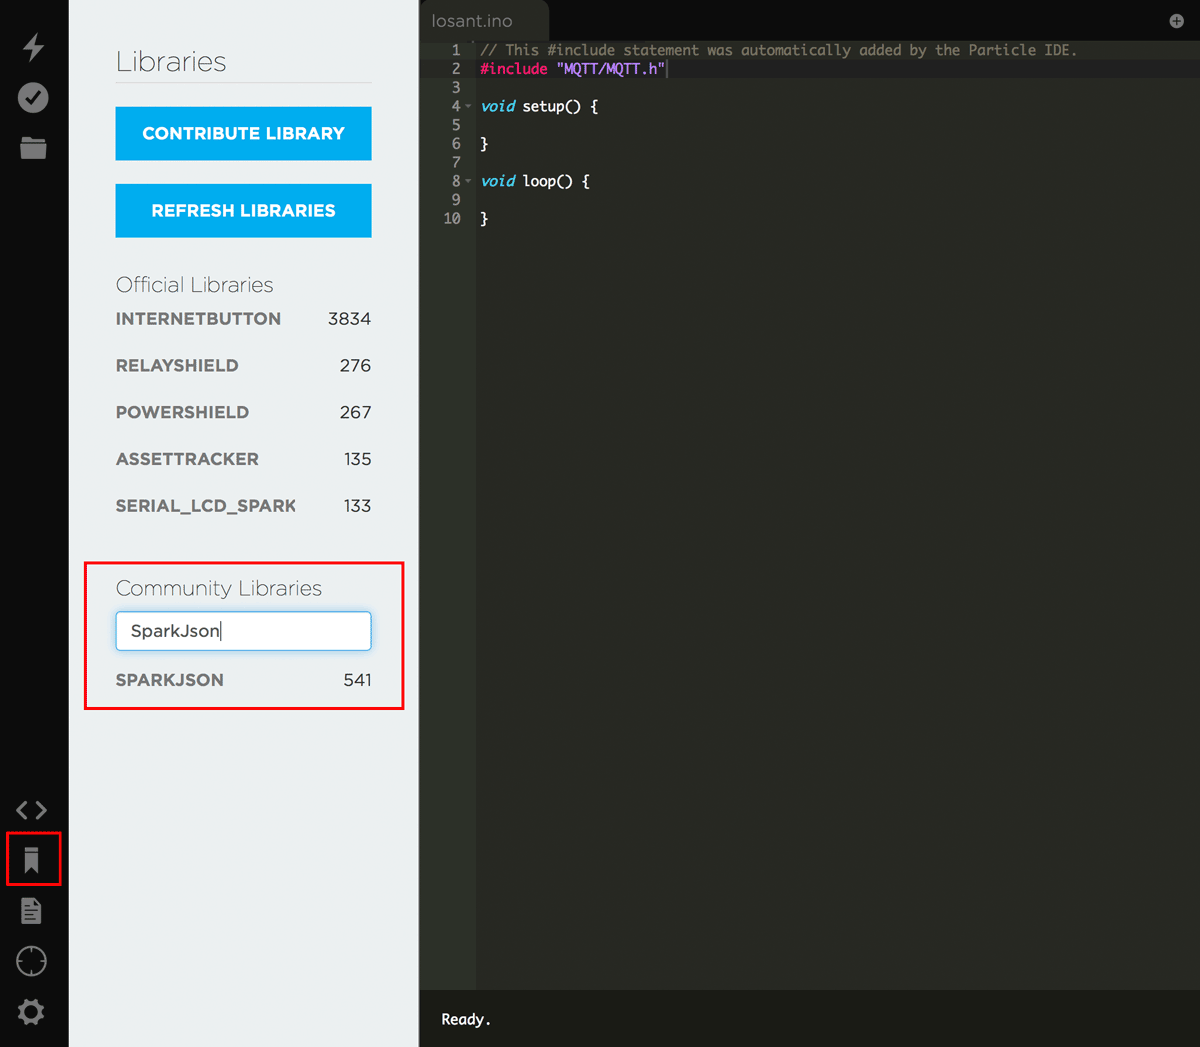Image resolution: width=1200 pixels, height=1047 pixels.
Task: Click the 541 count beside SPARKJSON
Action: (x=357, y=680)
